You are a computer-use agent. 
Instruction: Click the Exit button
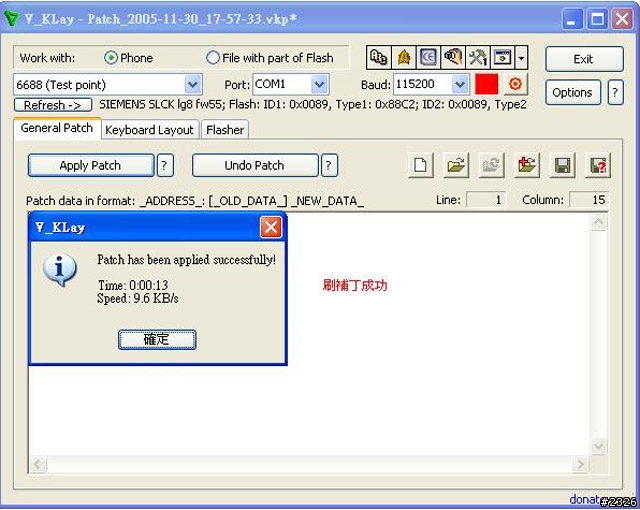[x=584, y=59]
